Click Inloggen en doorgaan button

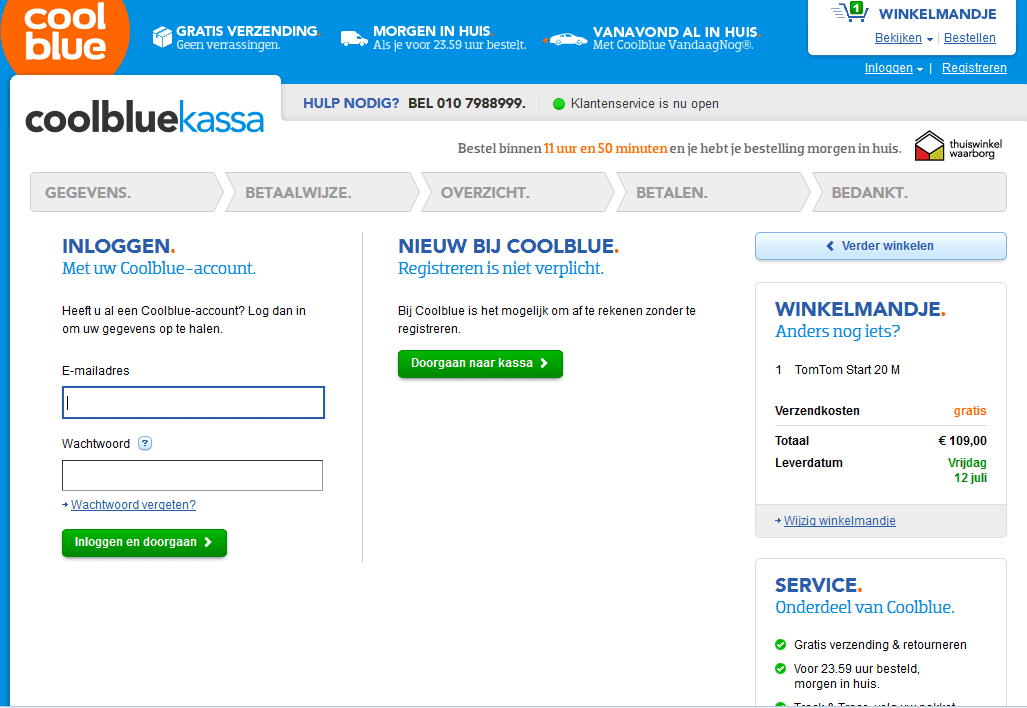(x=144, y=542)
